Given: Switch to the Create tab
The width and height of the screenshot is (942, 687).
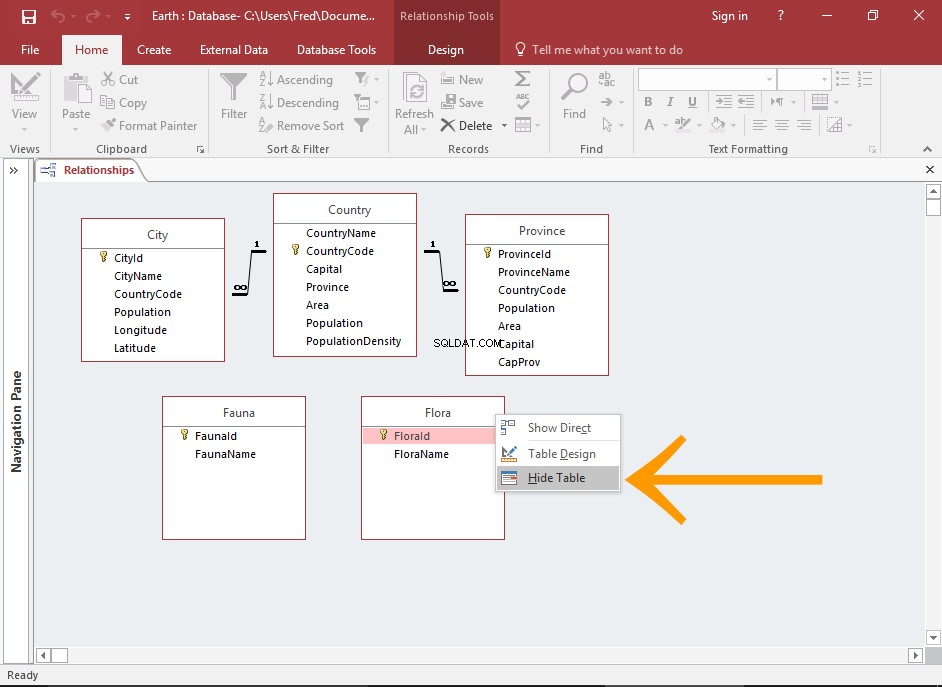Looking at the screenshot, I should 154,50.
